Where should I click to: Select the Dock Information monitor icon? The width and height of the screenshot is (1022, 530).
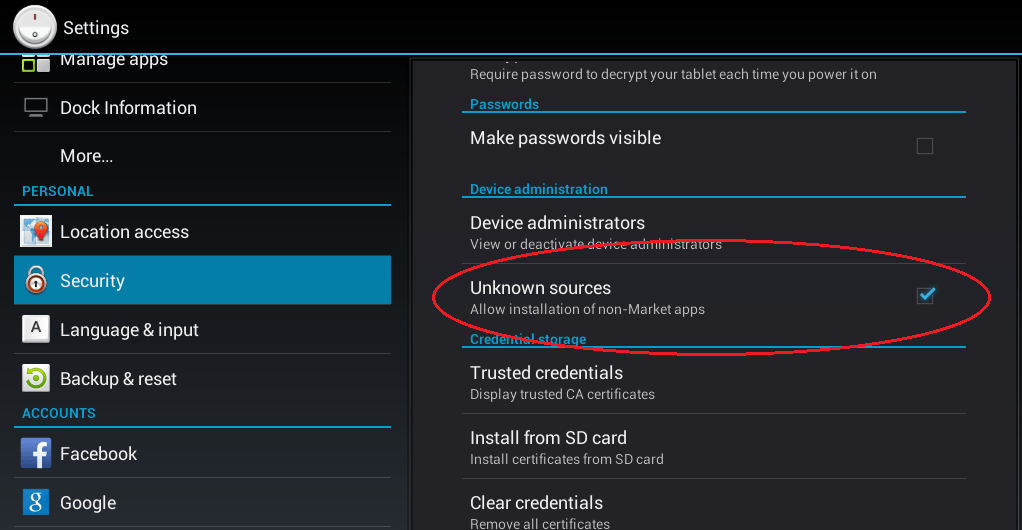pos(36,108)
